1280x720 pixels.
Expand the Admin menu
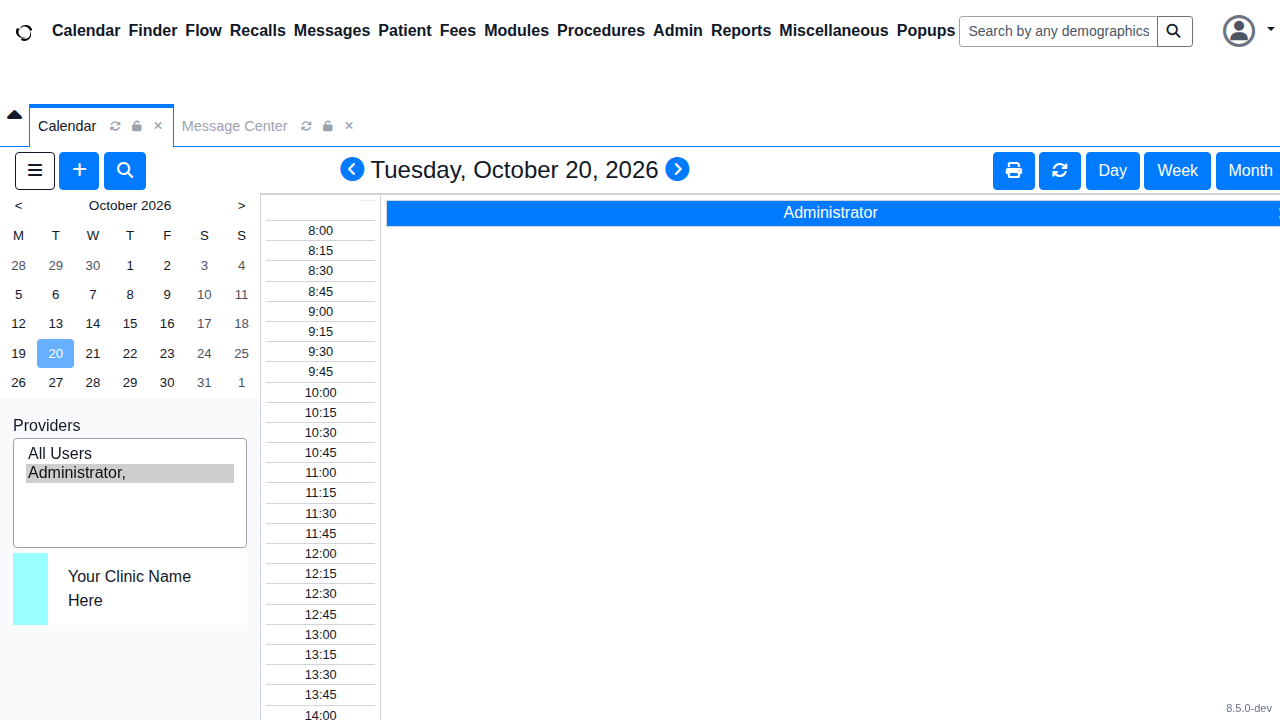tap(678, 31)
